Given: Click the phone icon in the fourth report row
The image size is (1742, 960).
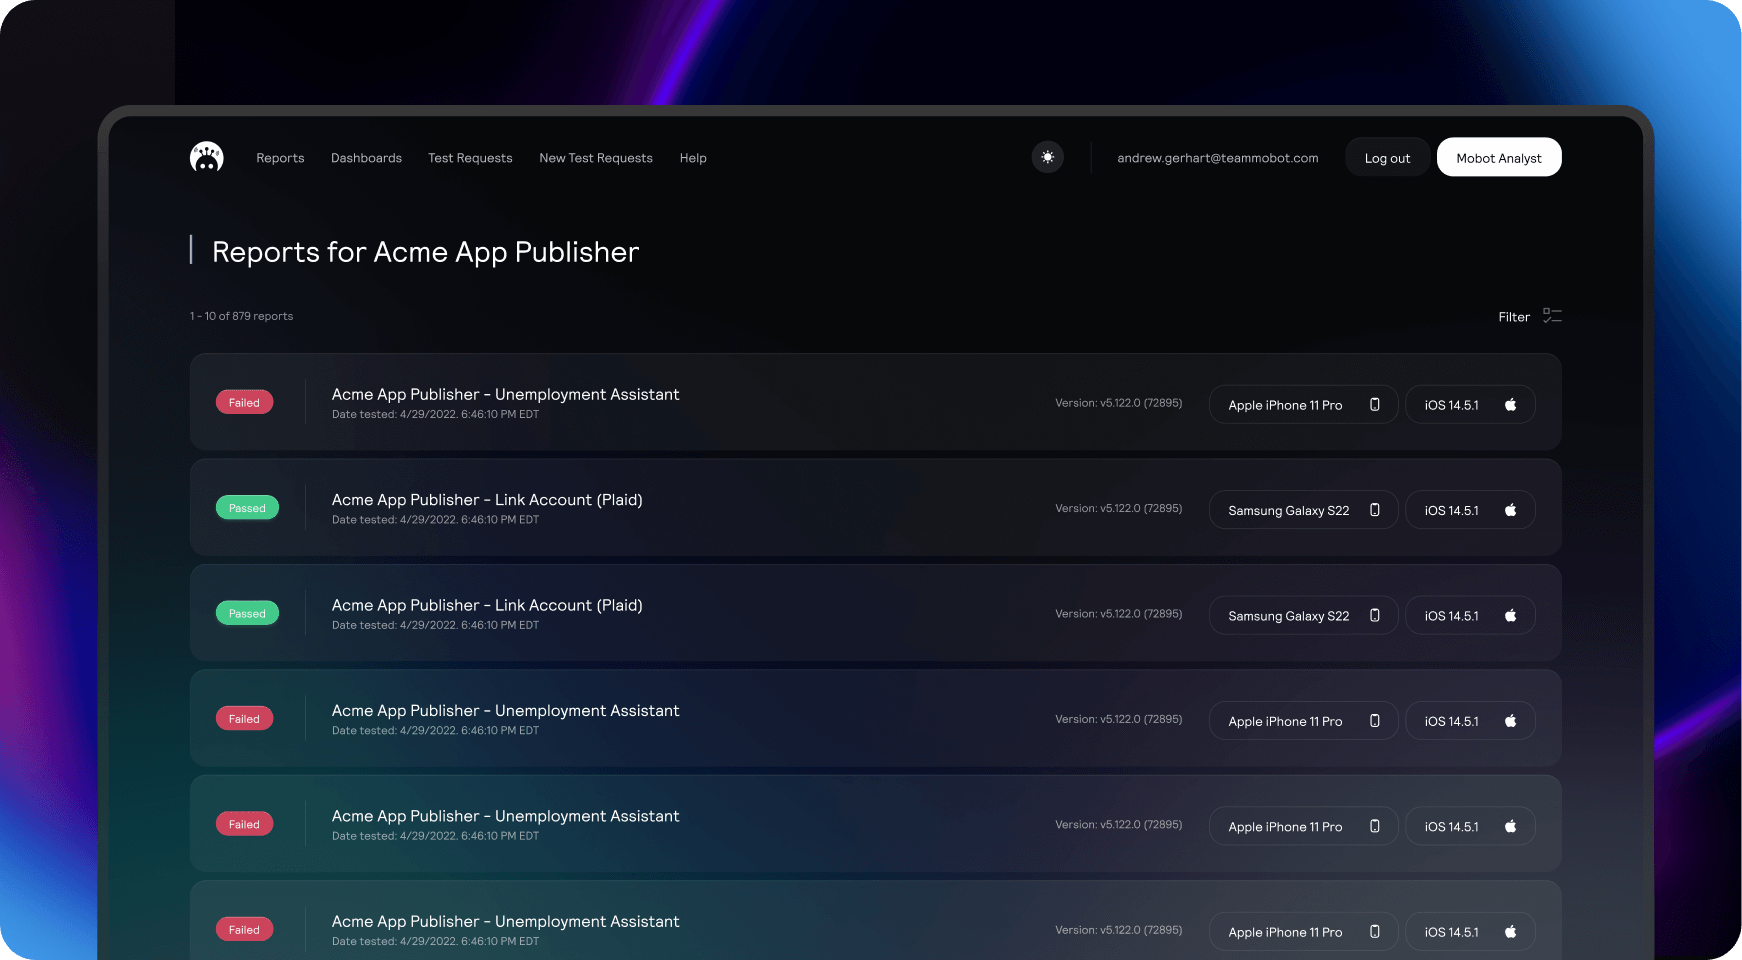Looking at the screenshot, I should pyautogui.click(x=1375, y=721).
